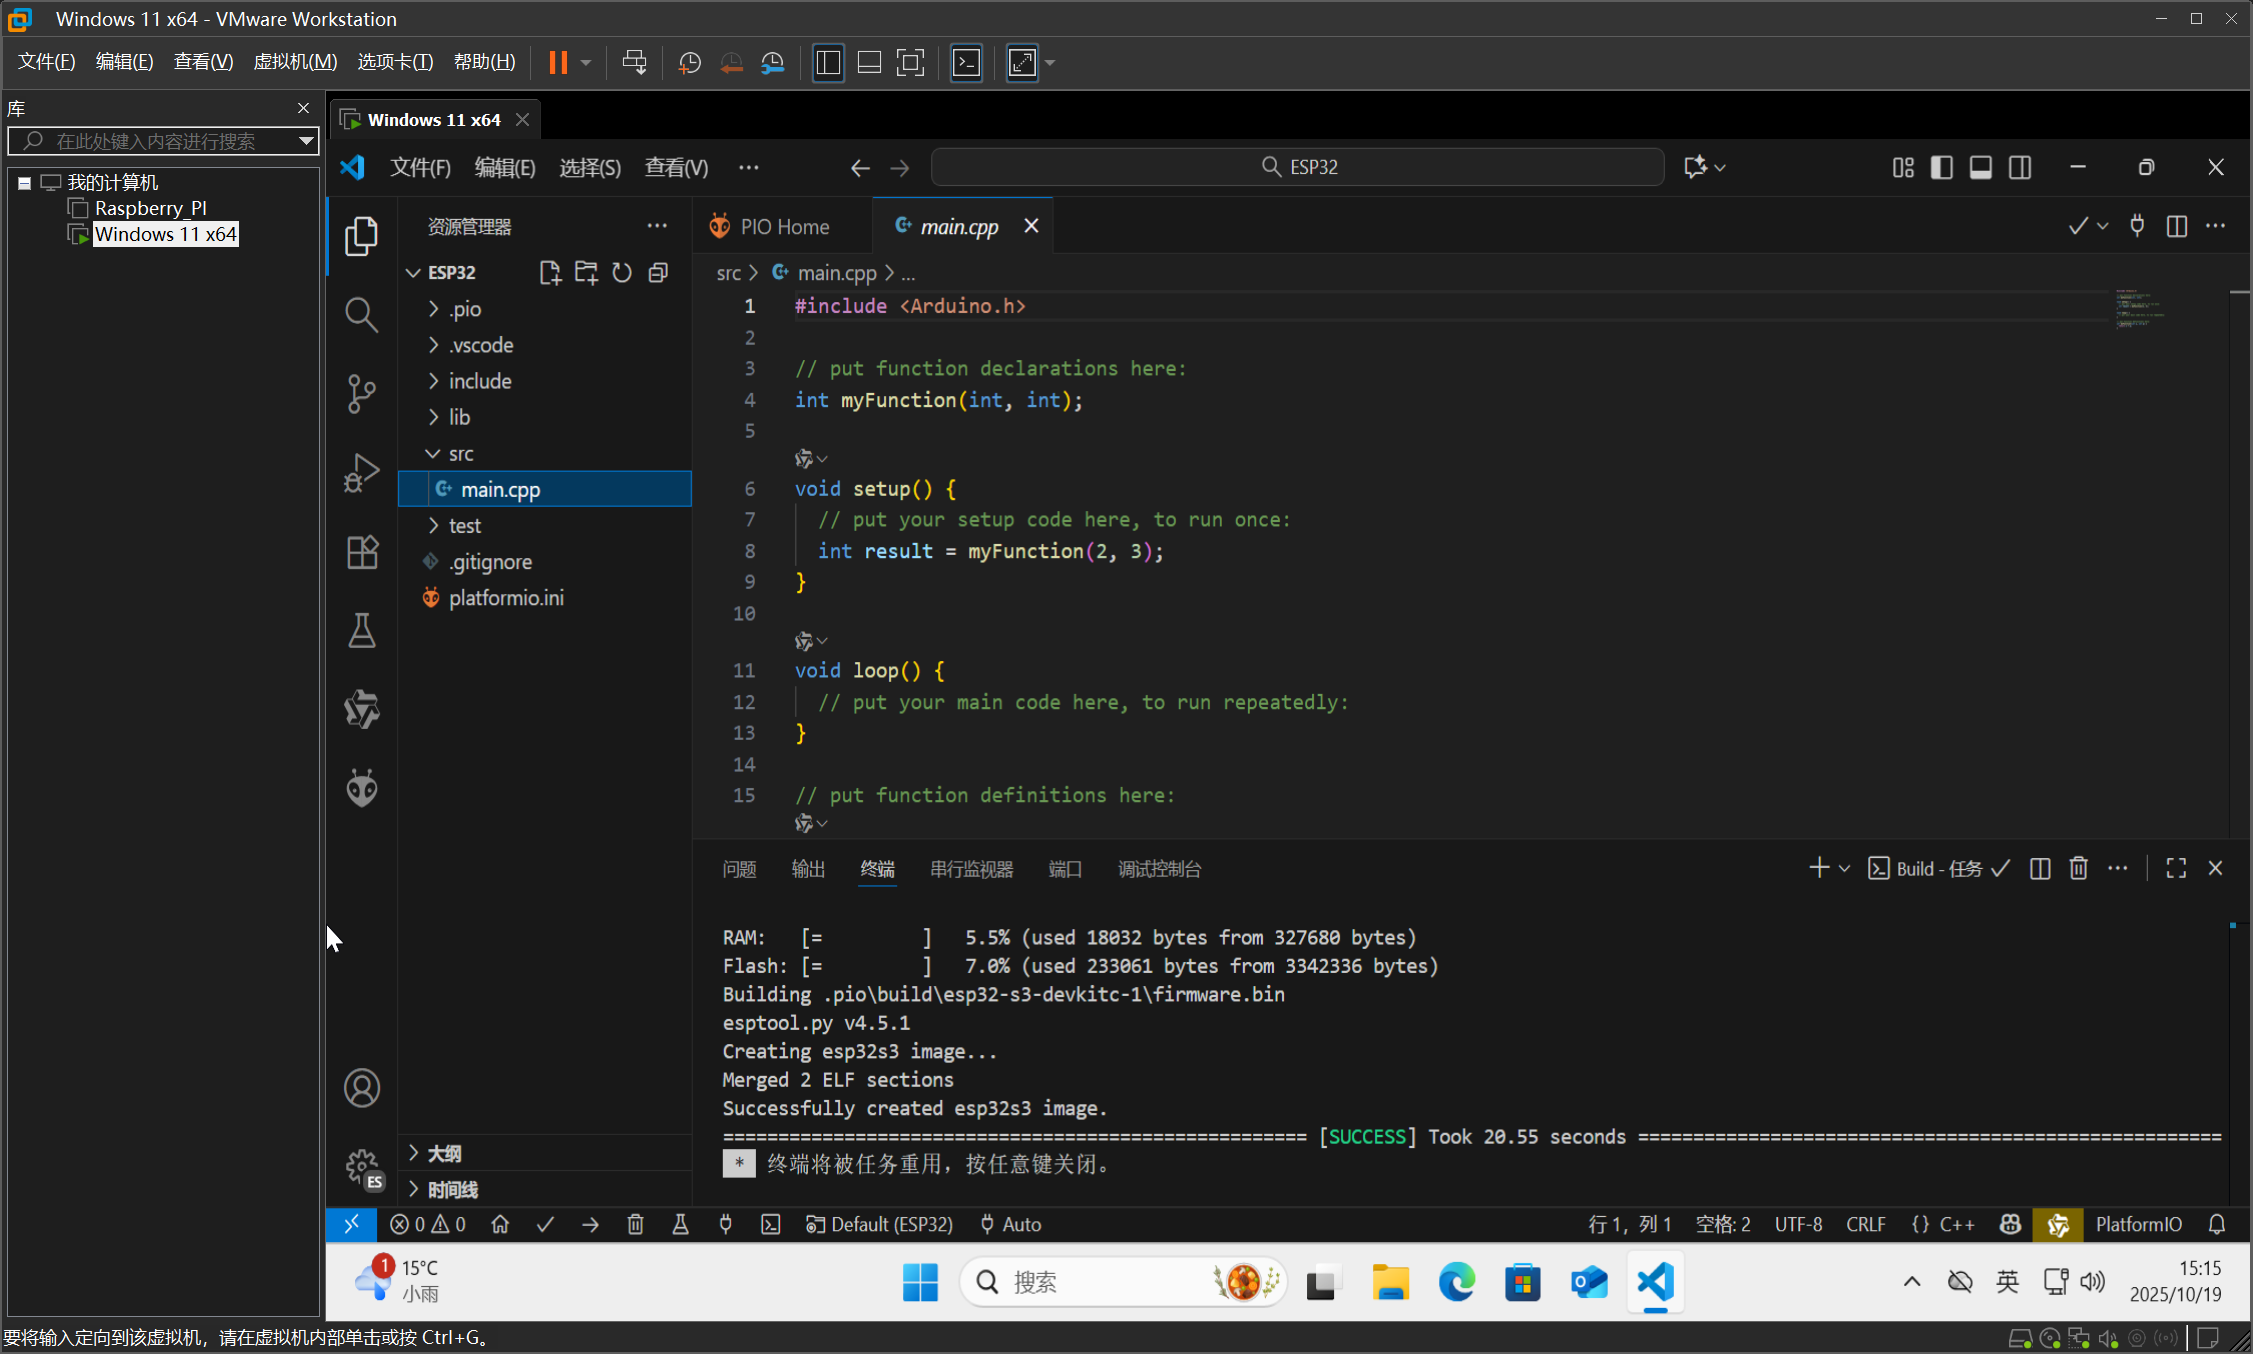Clean the build with the trash icon

pos(635,1224)
